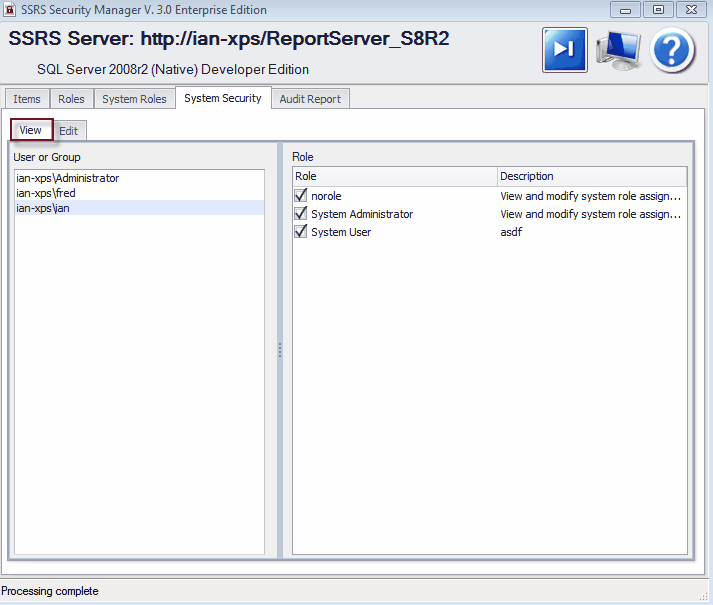The width and height of the screenshot is (713, 605).
Task: Click the padlock app icon in title bar
Action: [x=10, y=10]
